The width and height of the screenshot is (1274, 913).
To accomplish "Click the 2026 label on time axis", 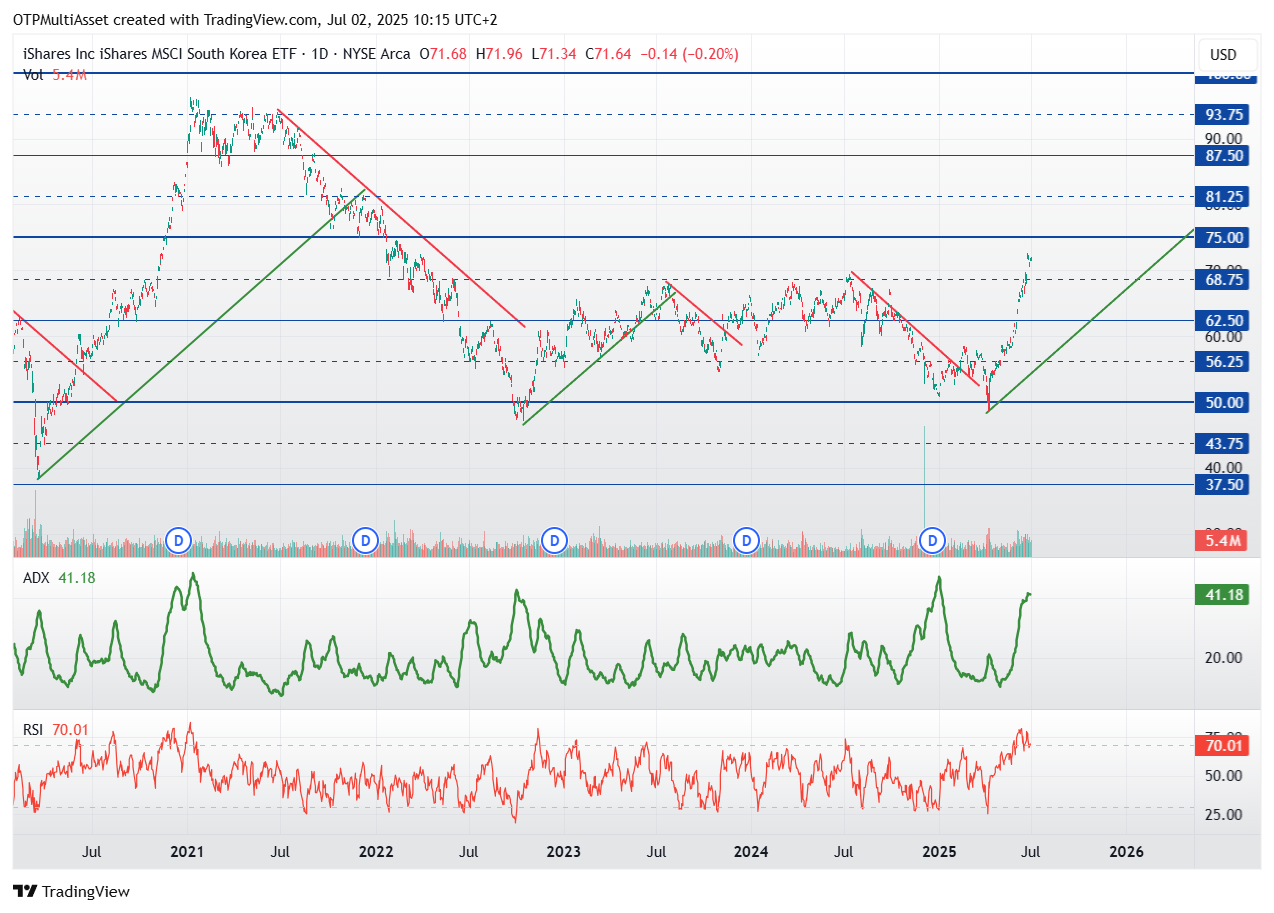I will point(1125,852).
